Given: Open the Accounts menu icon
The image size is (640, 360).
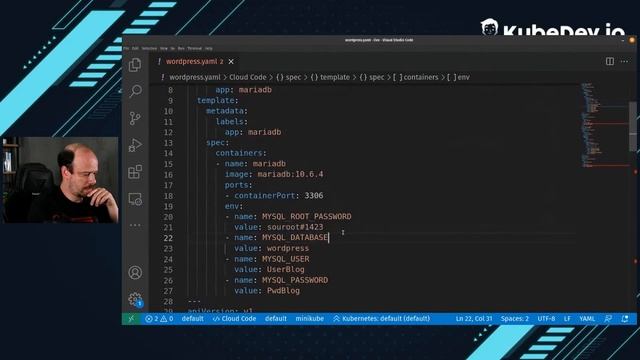Looking at the screenshot, I should (135, 272).
